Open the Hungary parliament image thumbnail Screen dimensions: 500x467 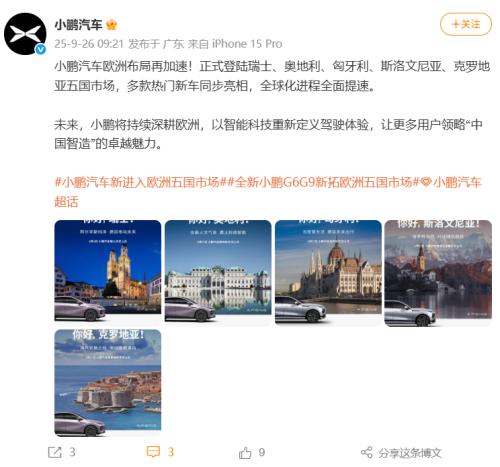tap(328, 272)
